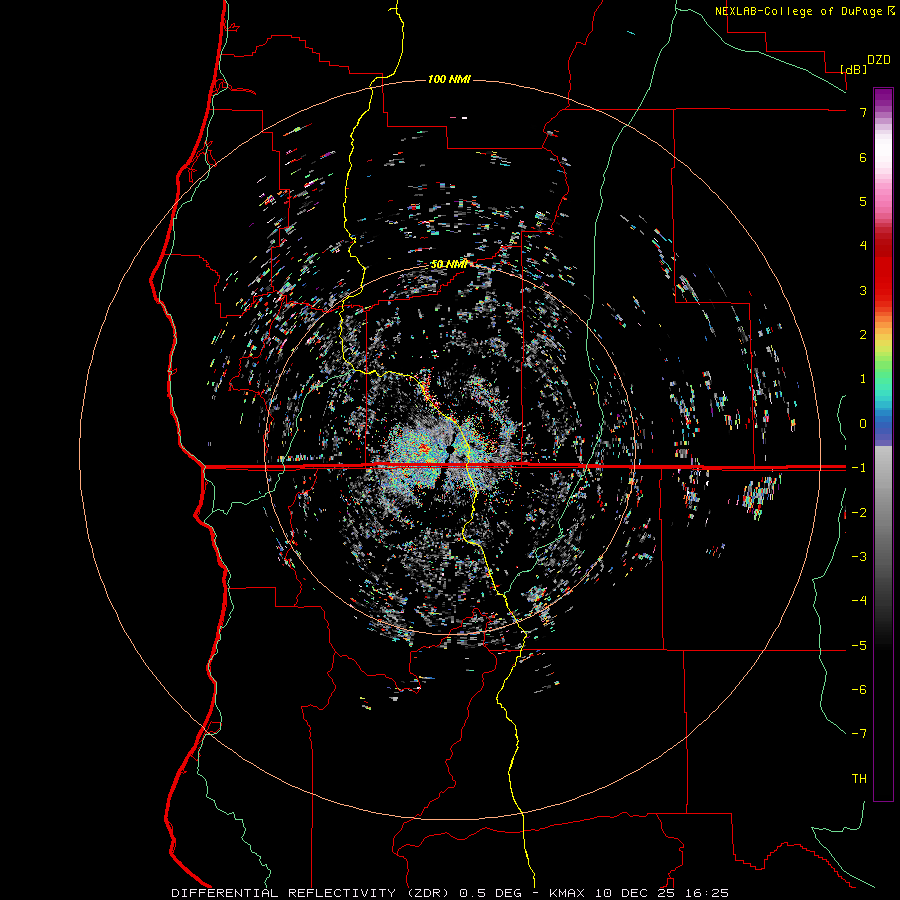Click the -4 value on color scale
900x900 pixels.
[x=859, y=601]
